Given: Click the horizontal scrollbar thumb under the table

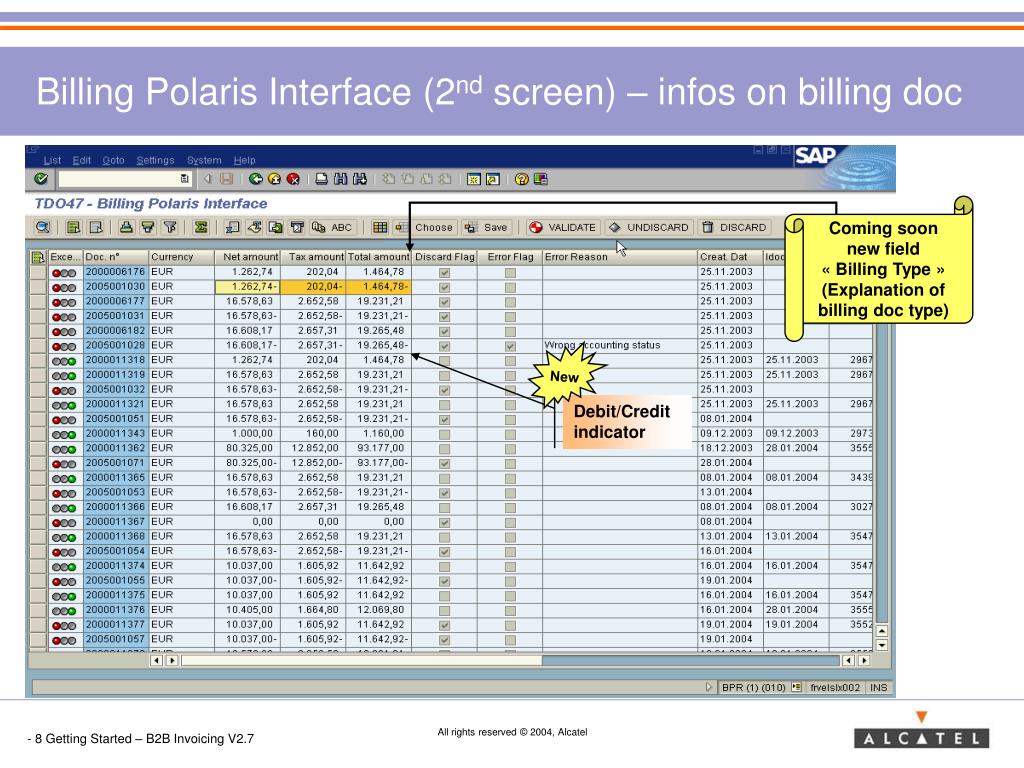Looking at the screenshot, I should click(x=362, y=660).
